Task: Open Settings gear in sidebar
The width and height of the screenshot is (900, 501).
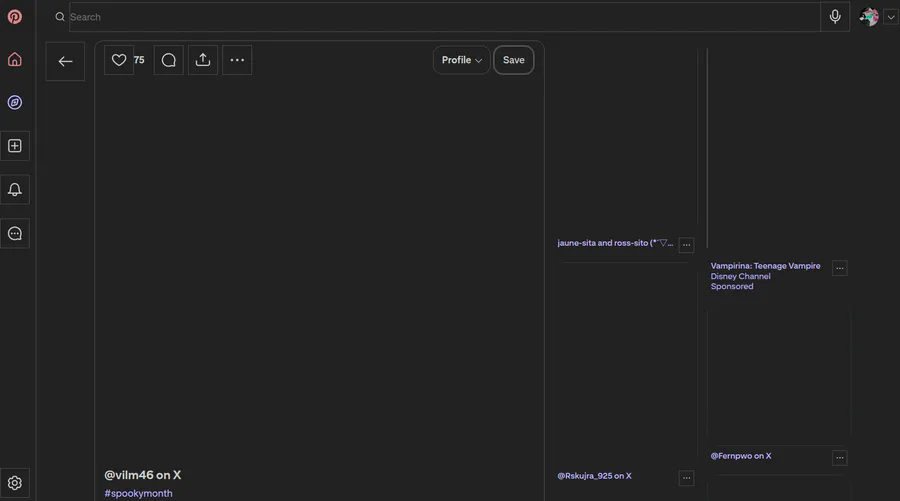Action: (15, 483)
